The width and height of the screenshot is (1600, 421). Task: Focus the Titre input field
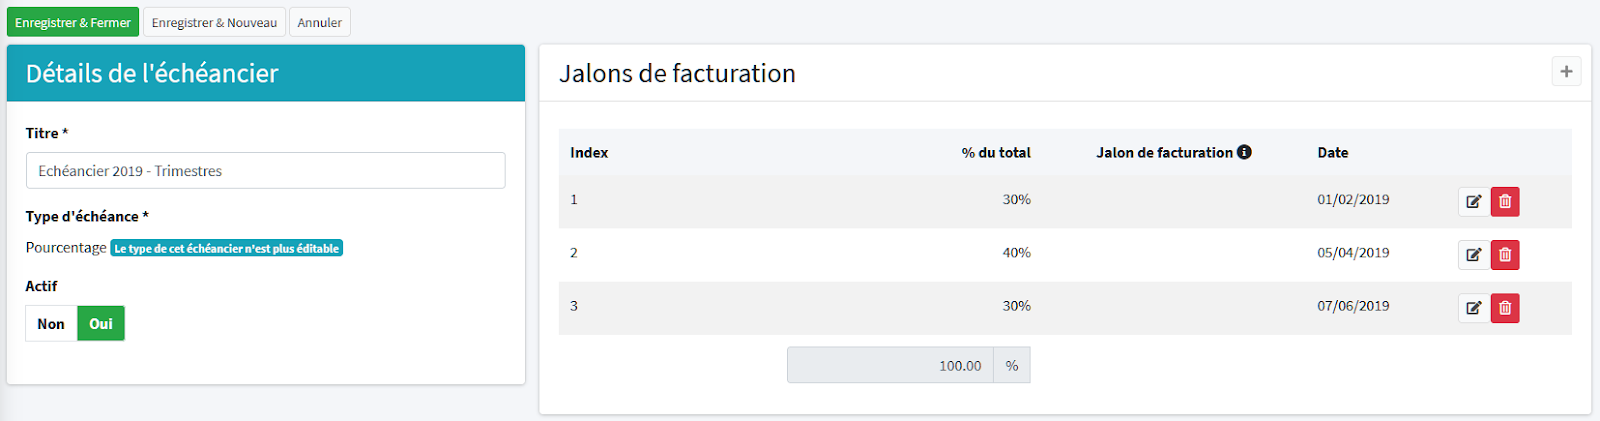(265, 171)
